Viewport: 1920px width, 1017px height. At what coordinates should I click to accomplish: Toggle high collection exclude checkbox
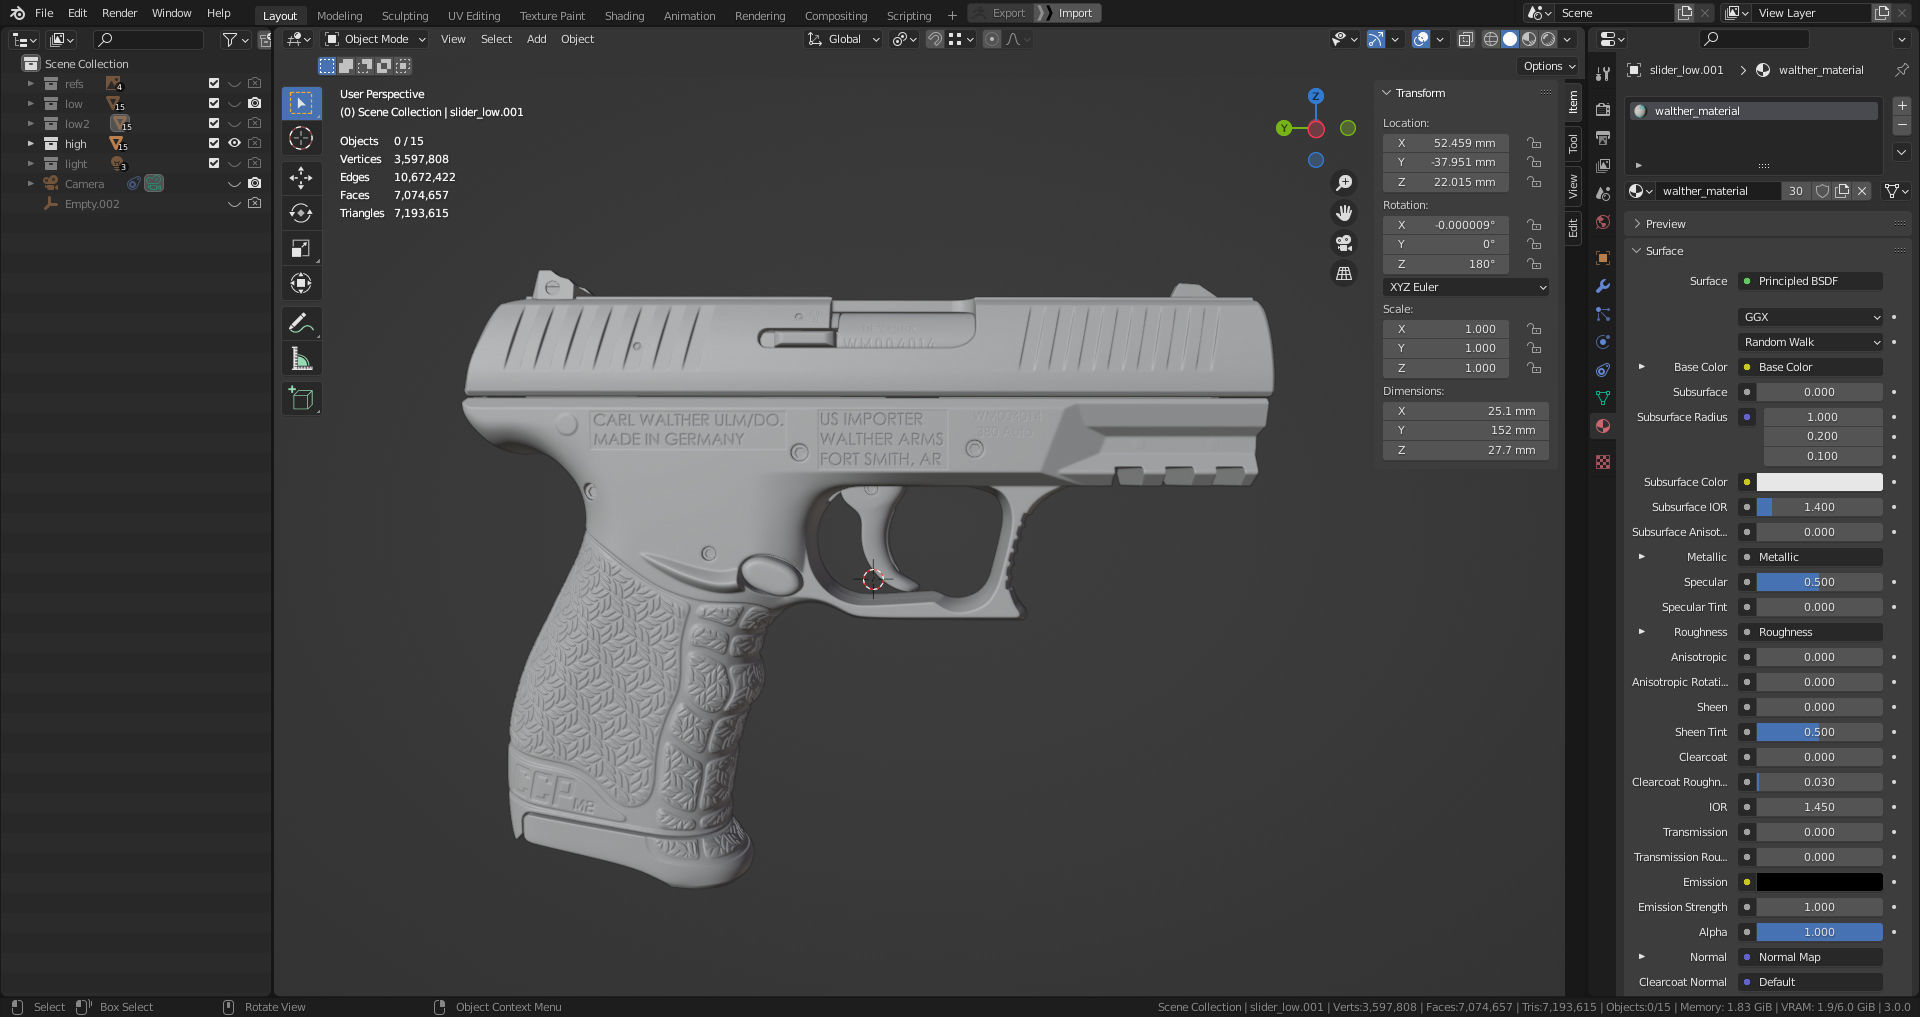(213, 143)
